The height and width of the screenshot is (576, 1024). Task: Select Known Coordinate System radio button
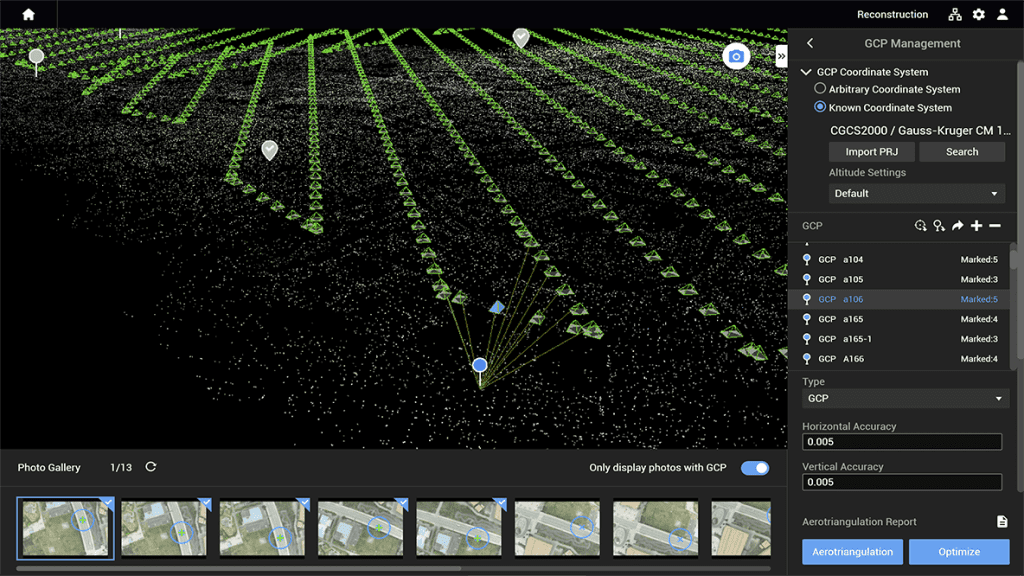click(820, 107)
